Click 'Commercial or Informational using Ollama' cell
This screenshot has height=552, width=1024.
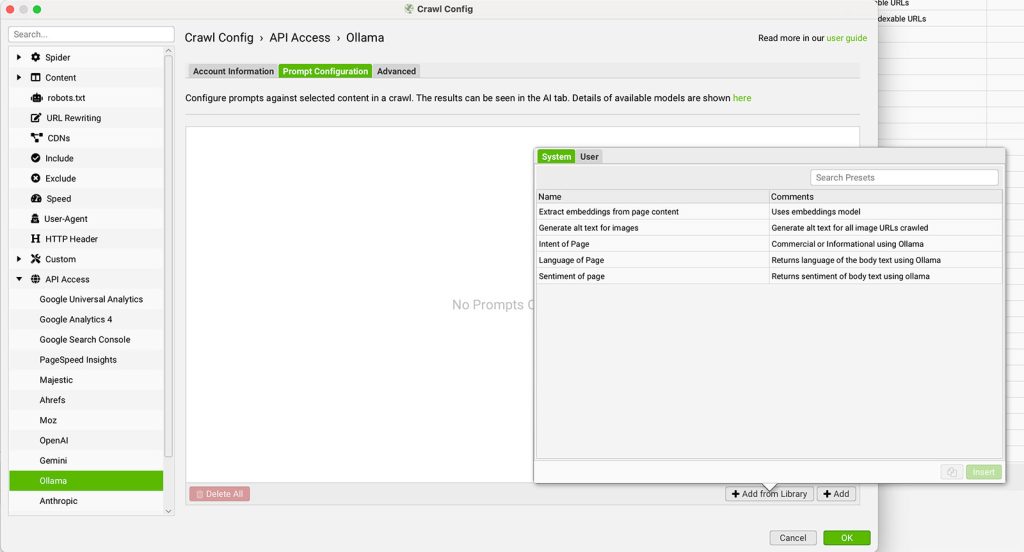point(886,244)
